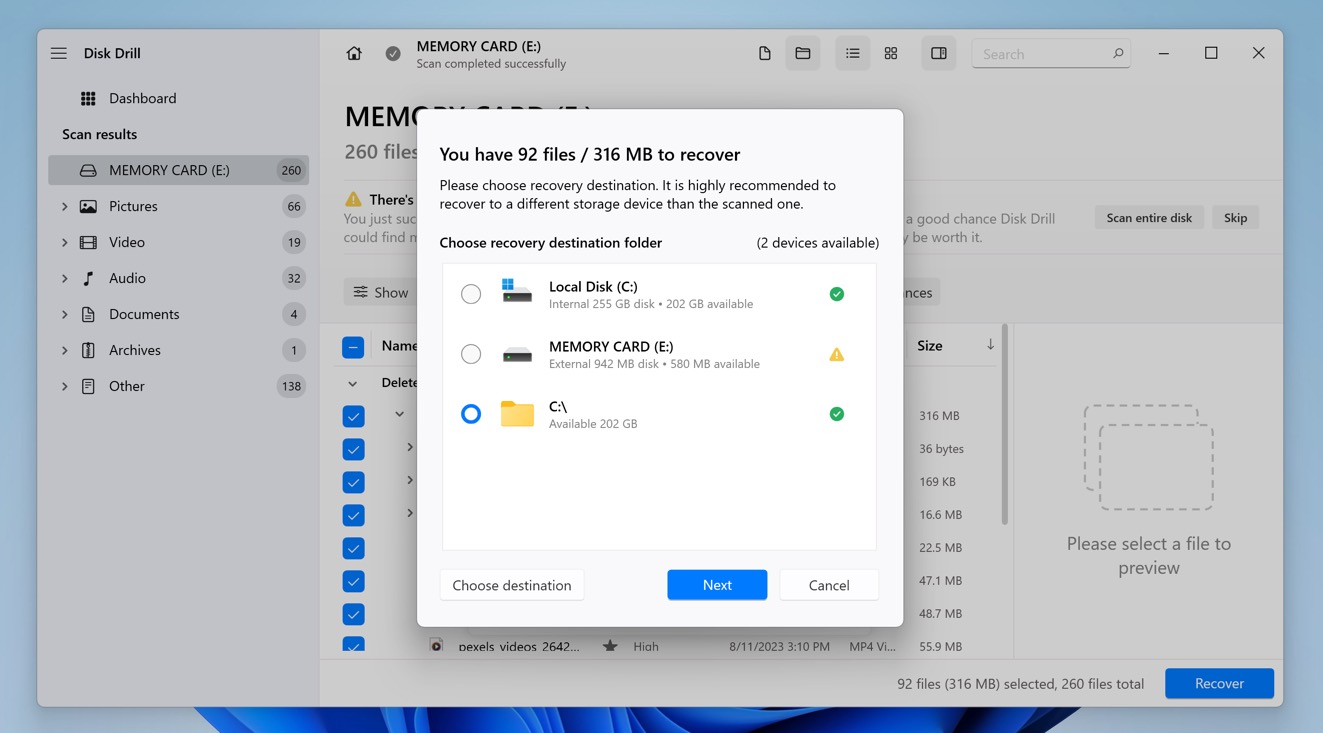Click the scan completed checkmark badge
This screenshot has height=733, width=1323.
pyautogui.click(x=393, y=54)
